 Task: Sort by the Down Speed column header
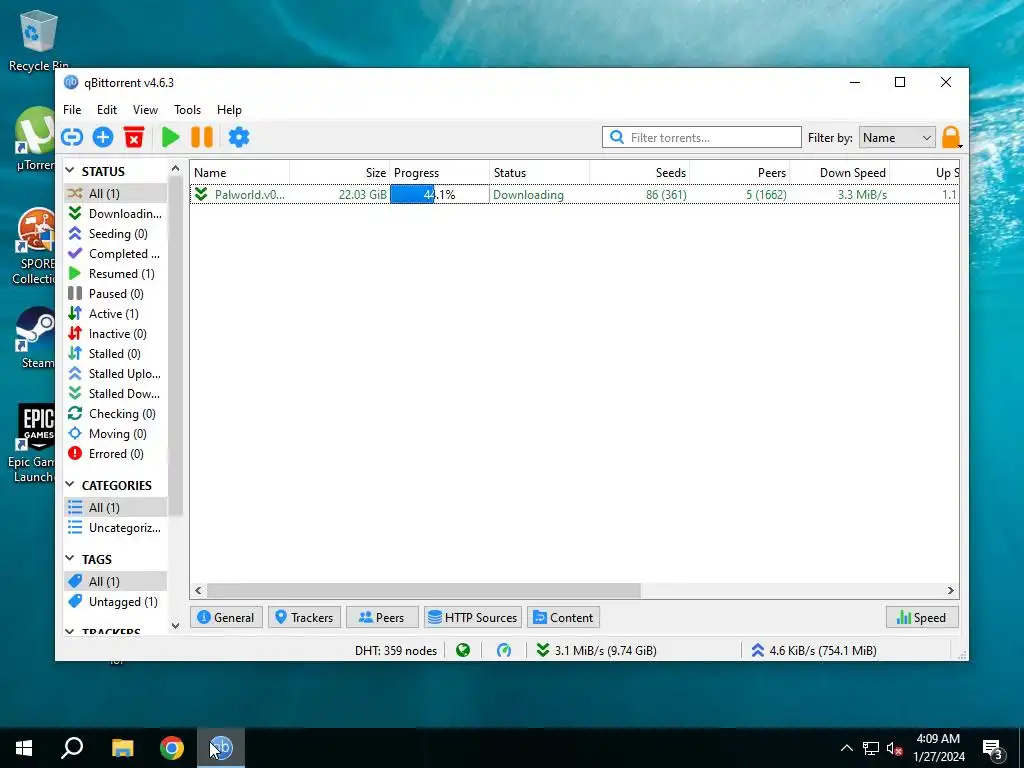[x=840, y=172]
